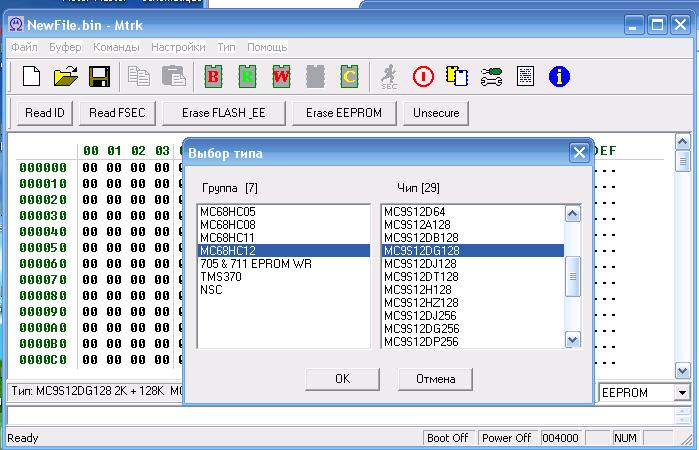Select chip MC9S12A128

pos(473,225)
